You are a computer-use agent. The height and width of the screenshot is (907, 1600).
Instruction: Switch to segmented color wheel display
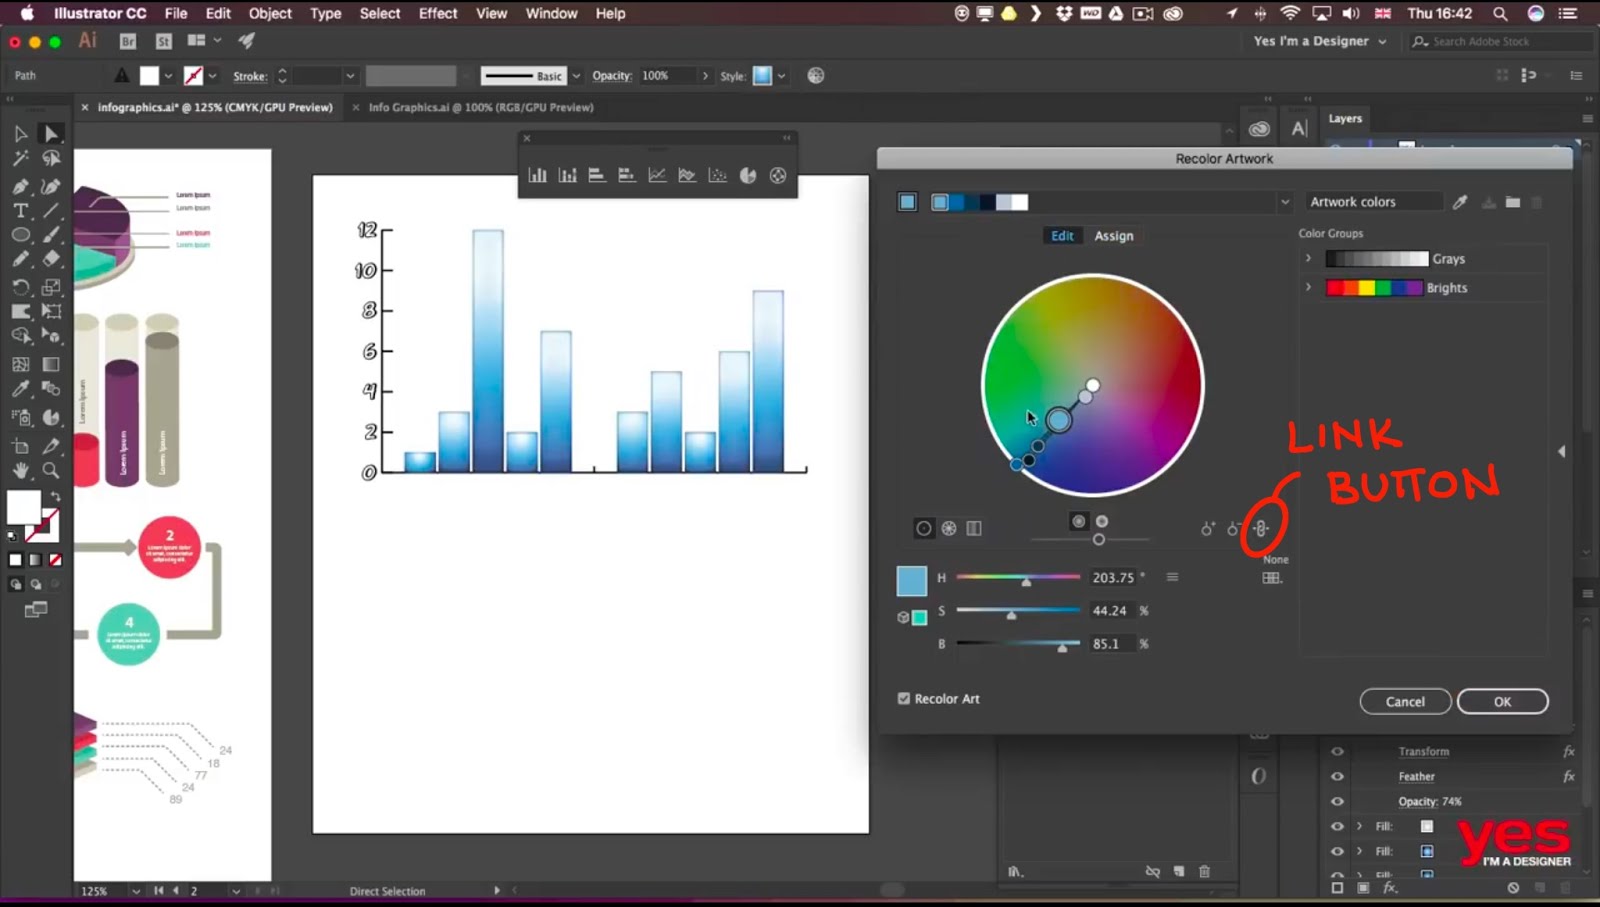tap(948, 528)
